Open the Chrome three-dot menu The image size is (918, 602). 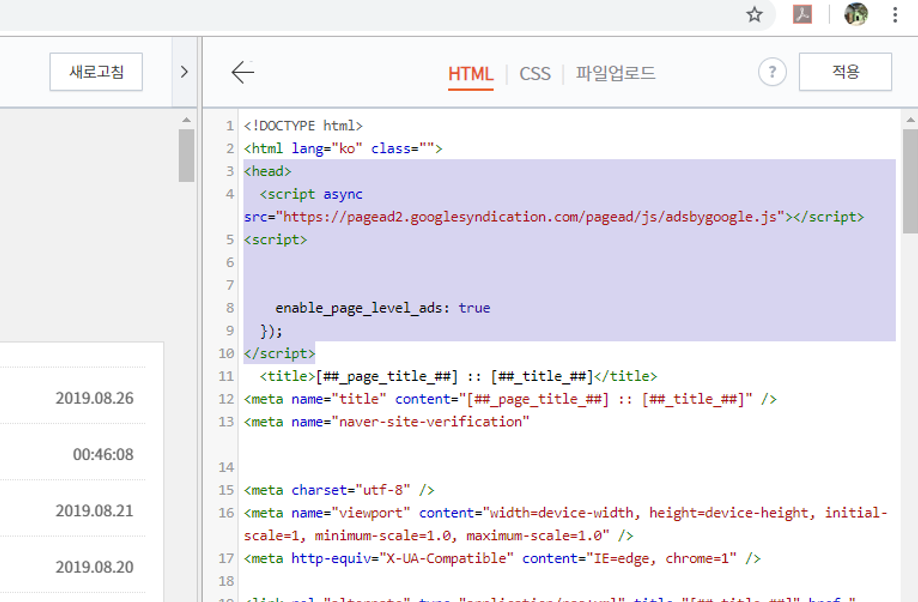[895, 14]
